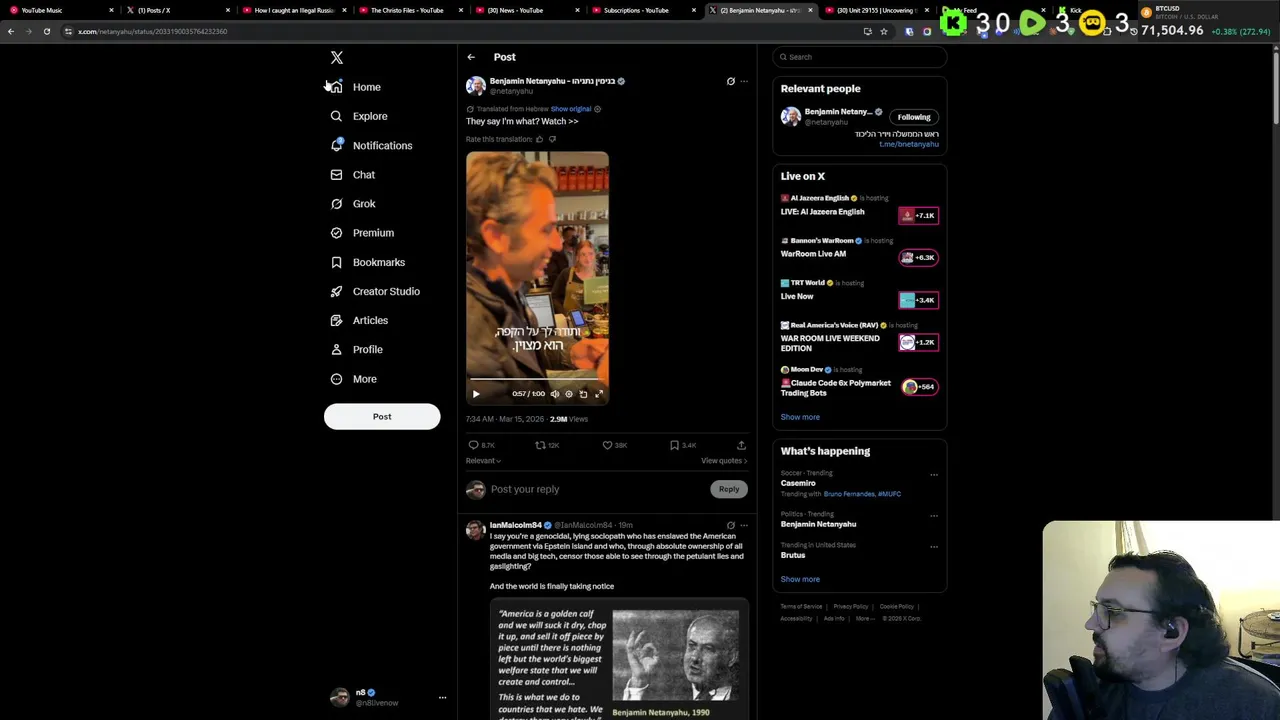The height and width of the screenshot is (720, 1280).
Task: Click the Reply button
Action: (729, 489)
